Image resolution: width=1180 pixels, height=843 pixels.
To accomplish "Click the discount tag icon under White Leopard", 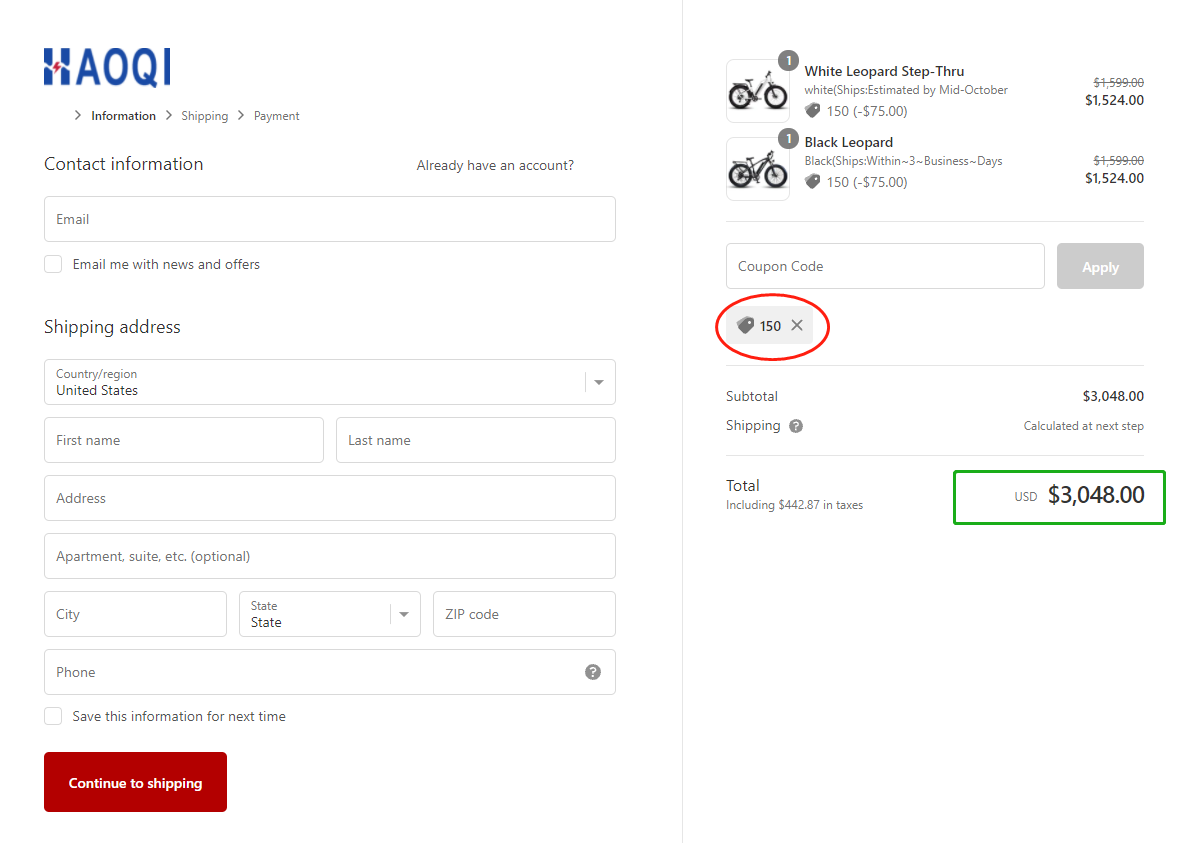I will click(x=813, y=111).
